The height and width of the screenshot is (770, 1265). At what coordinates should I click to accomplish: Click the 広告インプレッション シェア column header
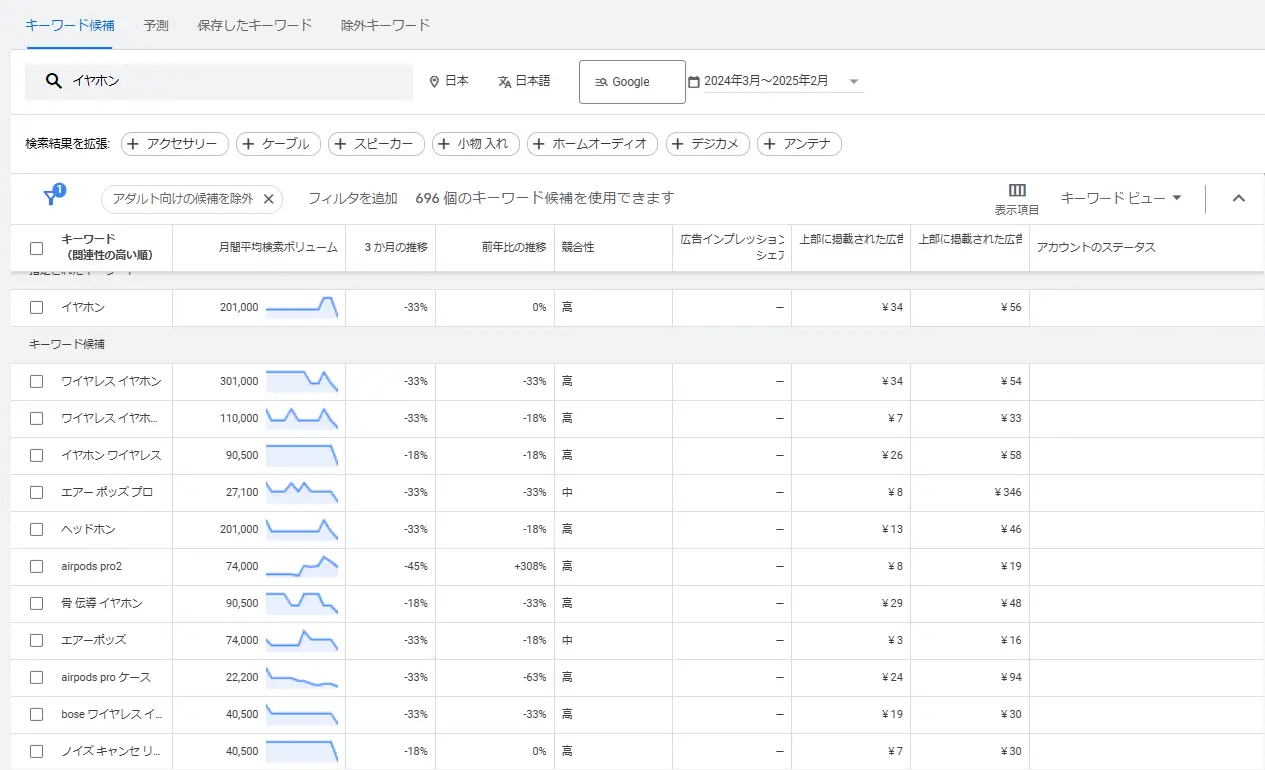[x=732, y=247]
